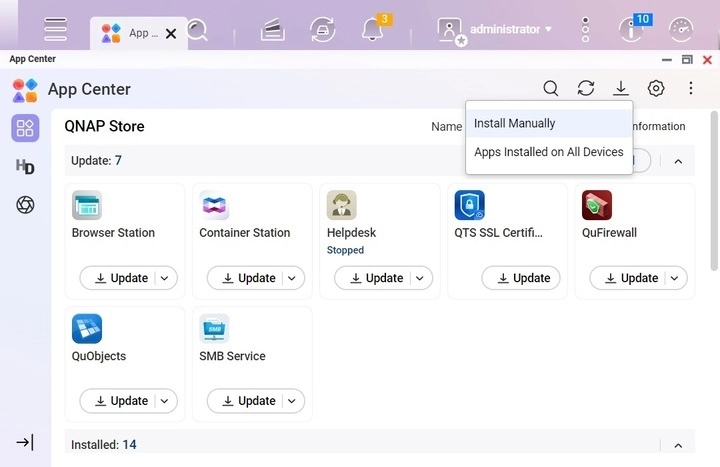Open QuObjects update dropdown arrow
720x467 pixels.
(x=164, y=401)
